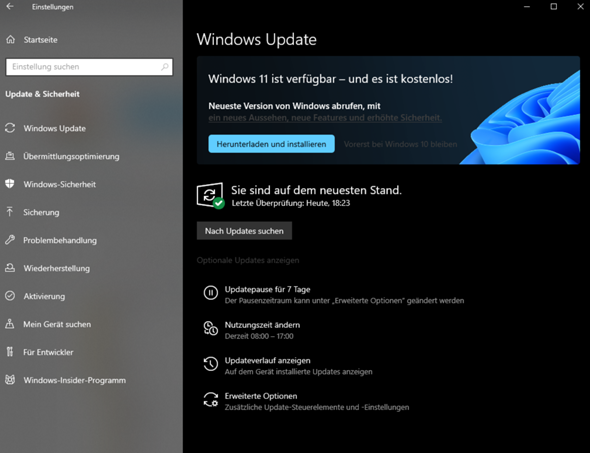Click the Problembehandlung wrench icon
Screen dimensions: 590x453
click(10, 240)
